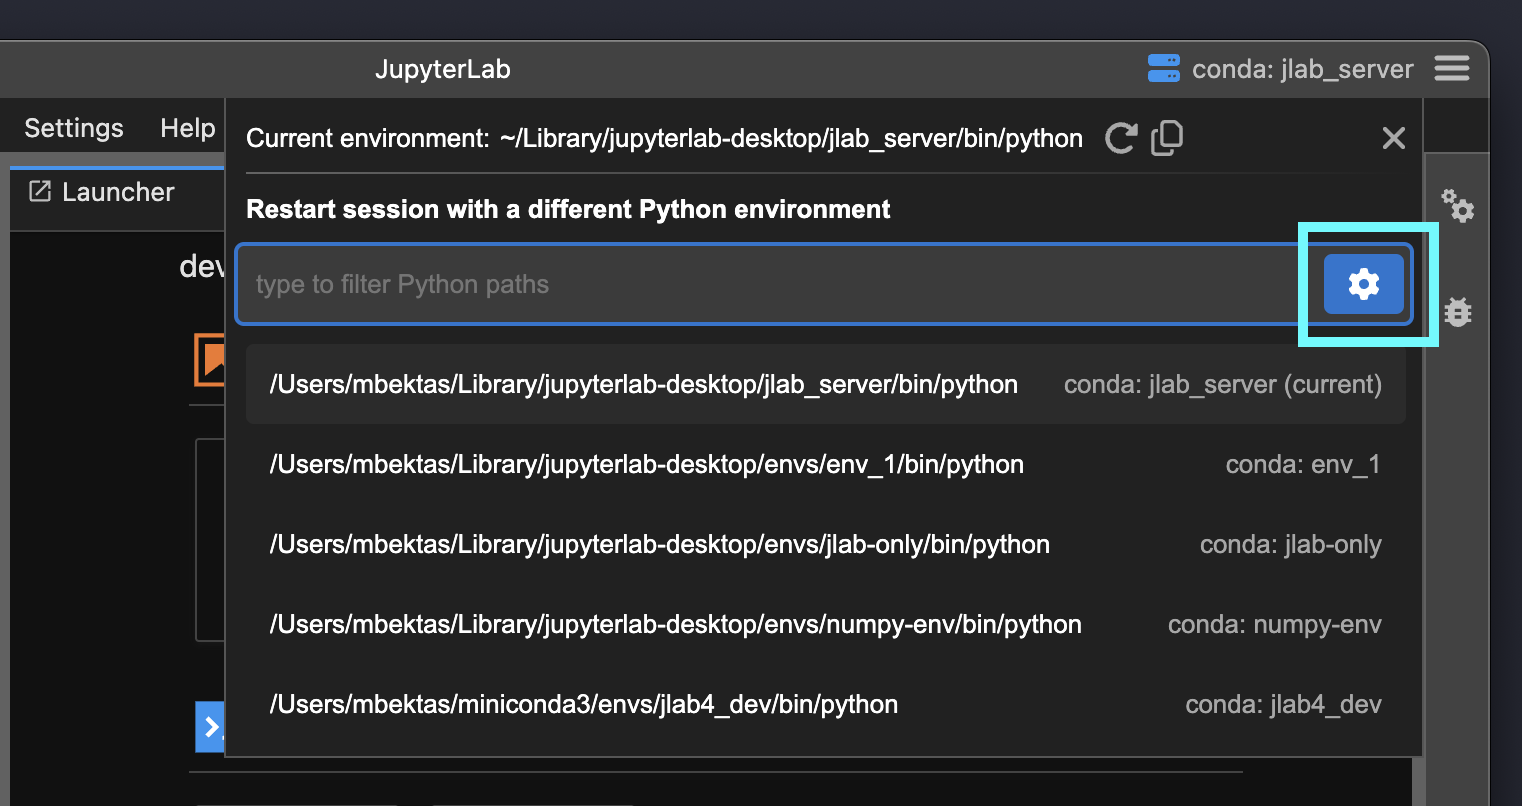Close the Python environment popup
This screenshot has width=1522, height=806.
click(1394, 138)
